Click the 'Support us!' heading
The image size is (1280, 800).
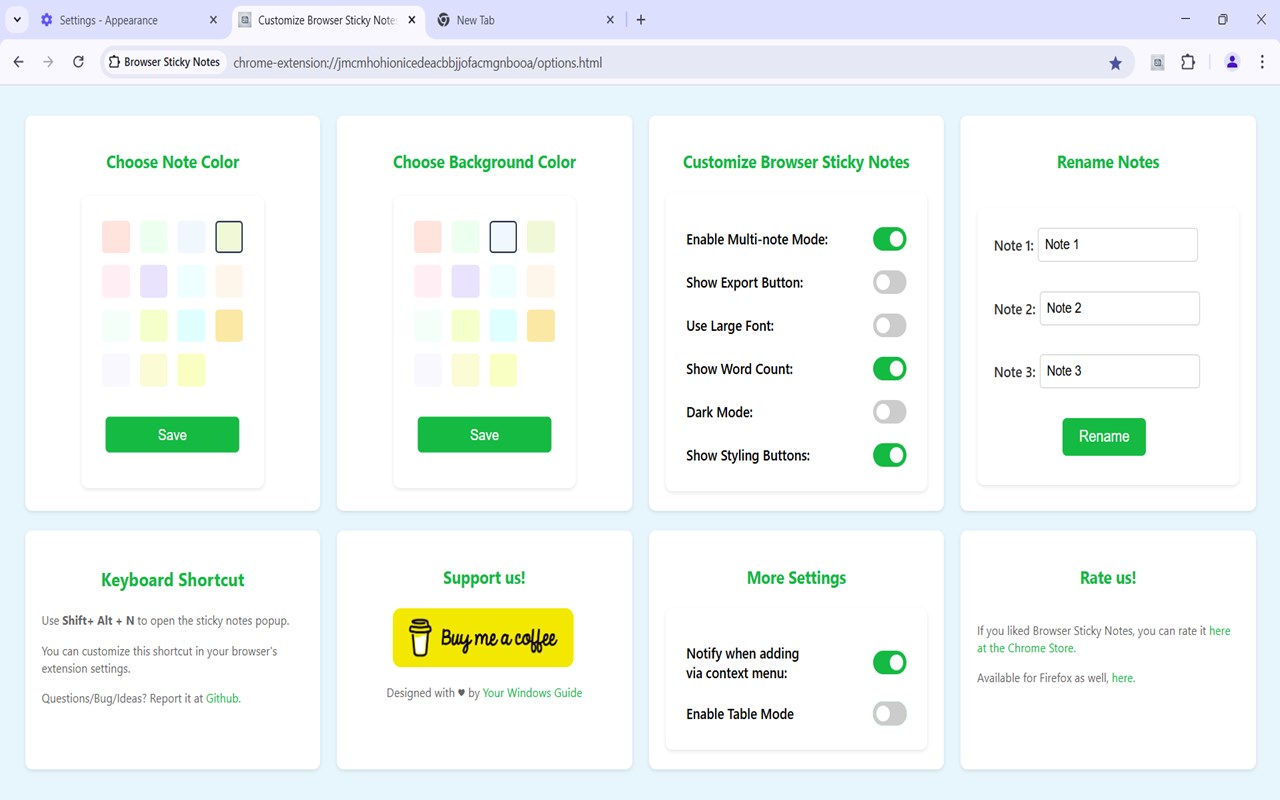tap(484, 578)
